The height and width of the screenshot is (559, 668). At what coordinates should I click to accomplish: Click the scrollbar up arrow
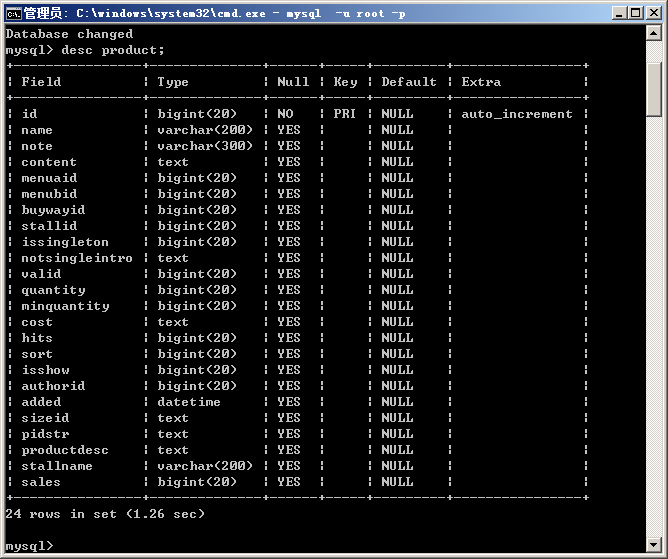[654, 33]
